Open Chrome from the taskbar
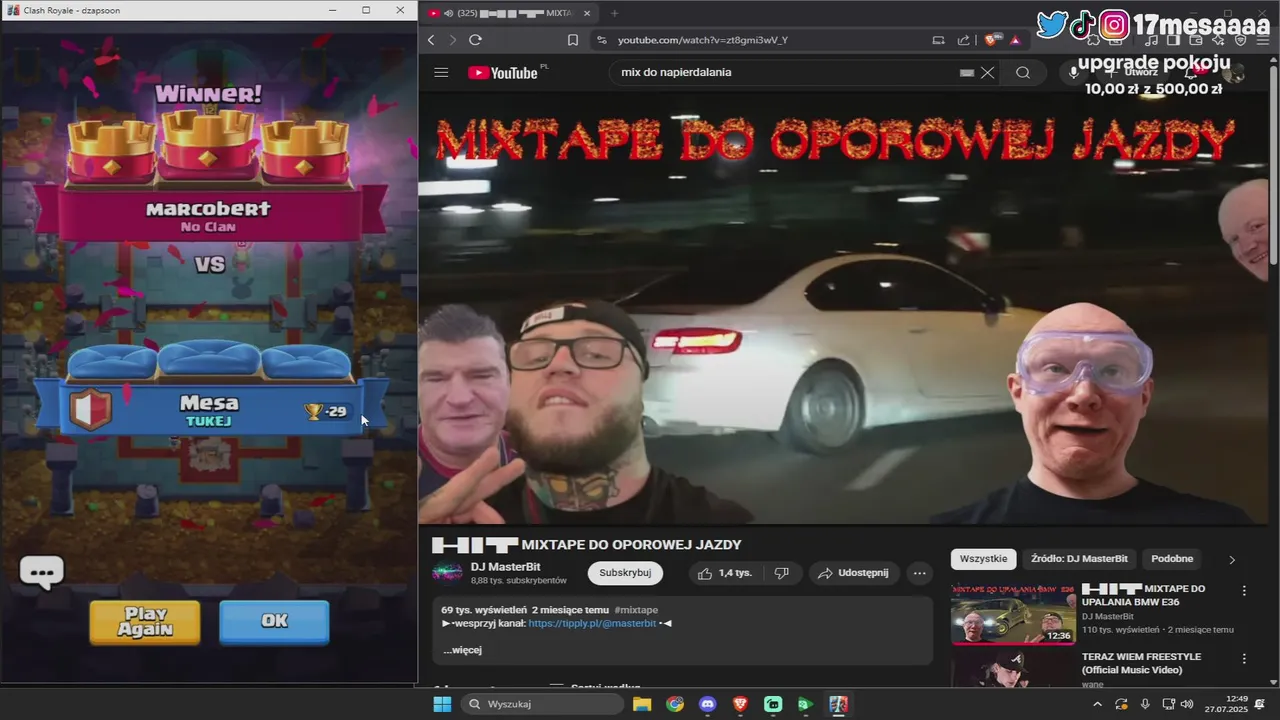This screenshot has width=1280, height=720. pyautogui.click(x=675, y=704)
